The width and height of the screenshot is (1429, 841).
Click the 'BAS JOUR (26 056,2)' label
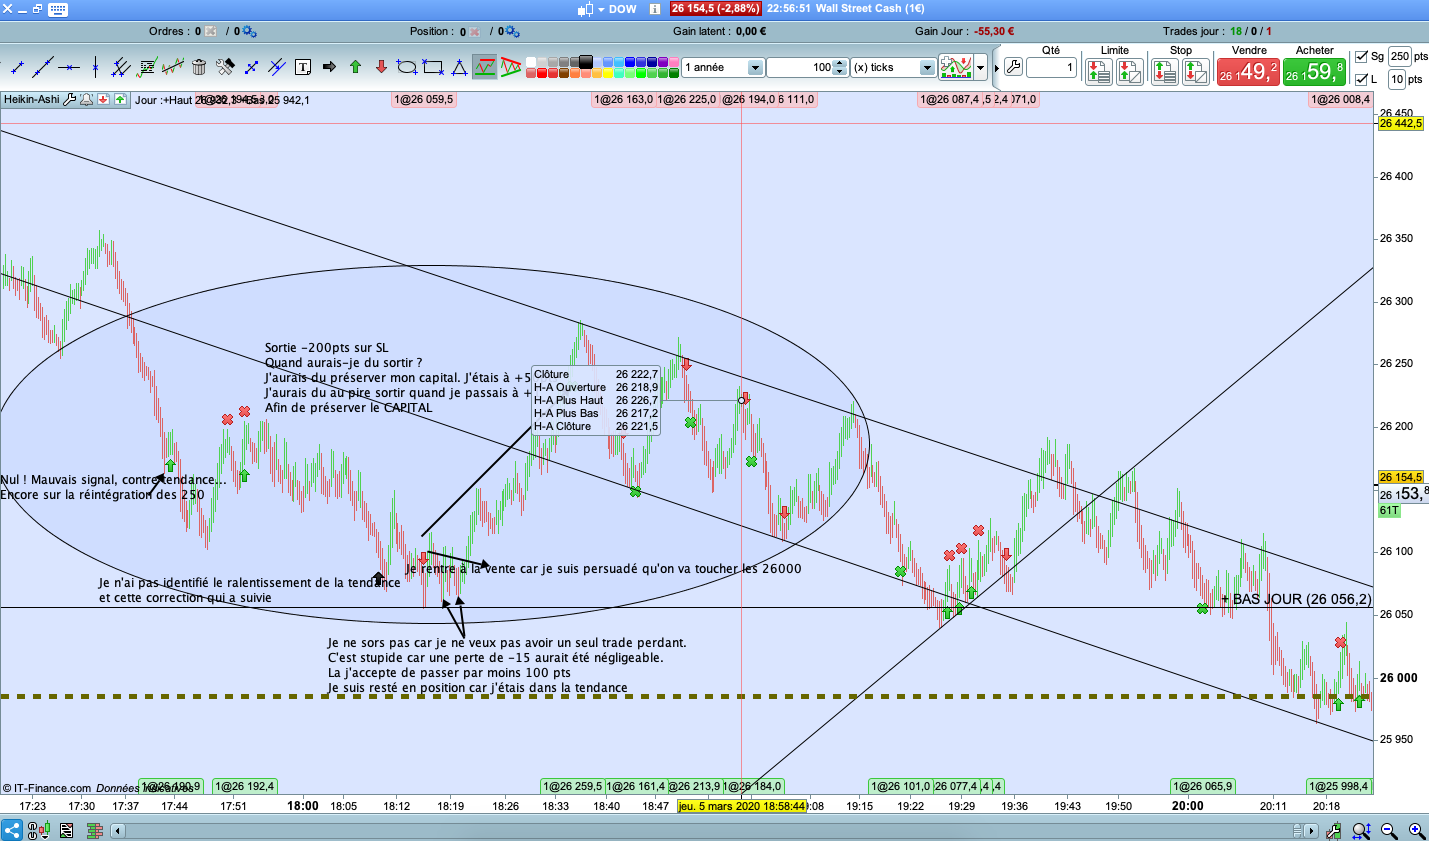point(1302,599)
